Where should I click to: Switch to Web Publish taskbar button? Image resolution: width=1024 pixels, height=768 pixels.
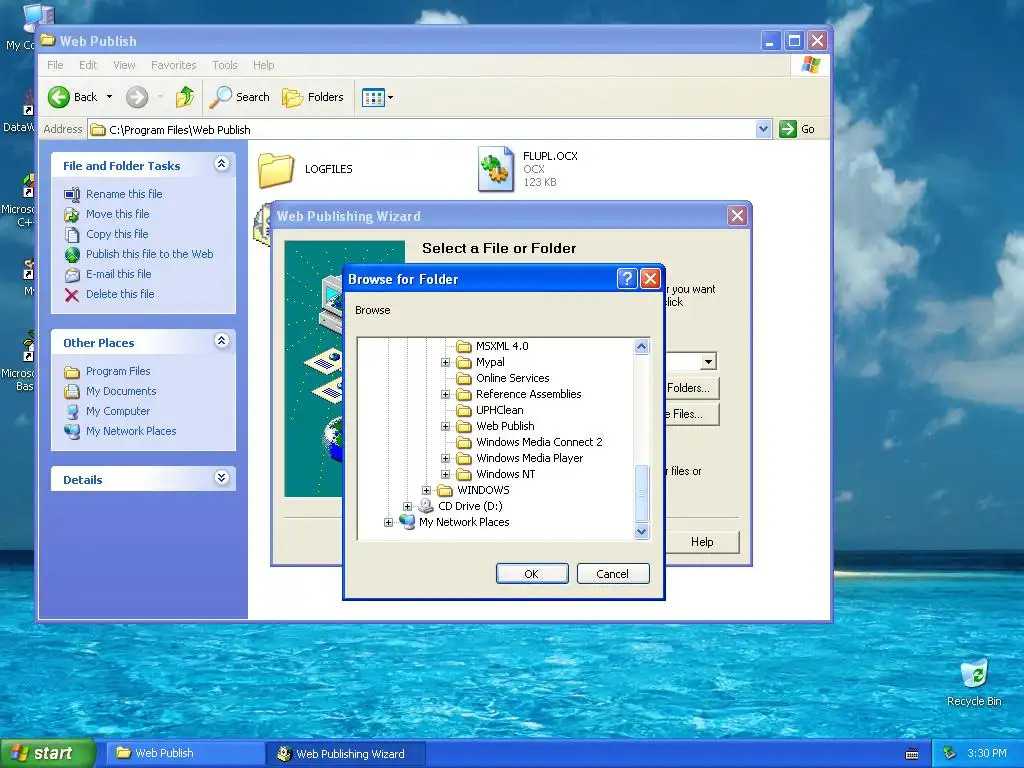click(x=185, y=754)
